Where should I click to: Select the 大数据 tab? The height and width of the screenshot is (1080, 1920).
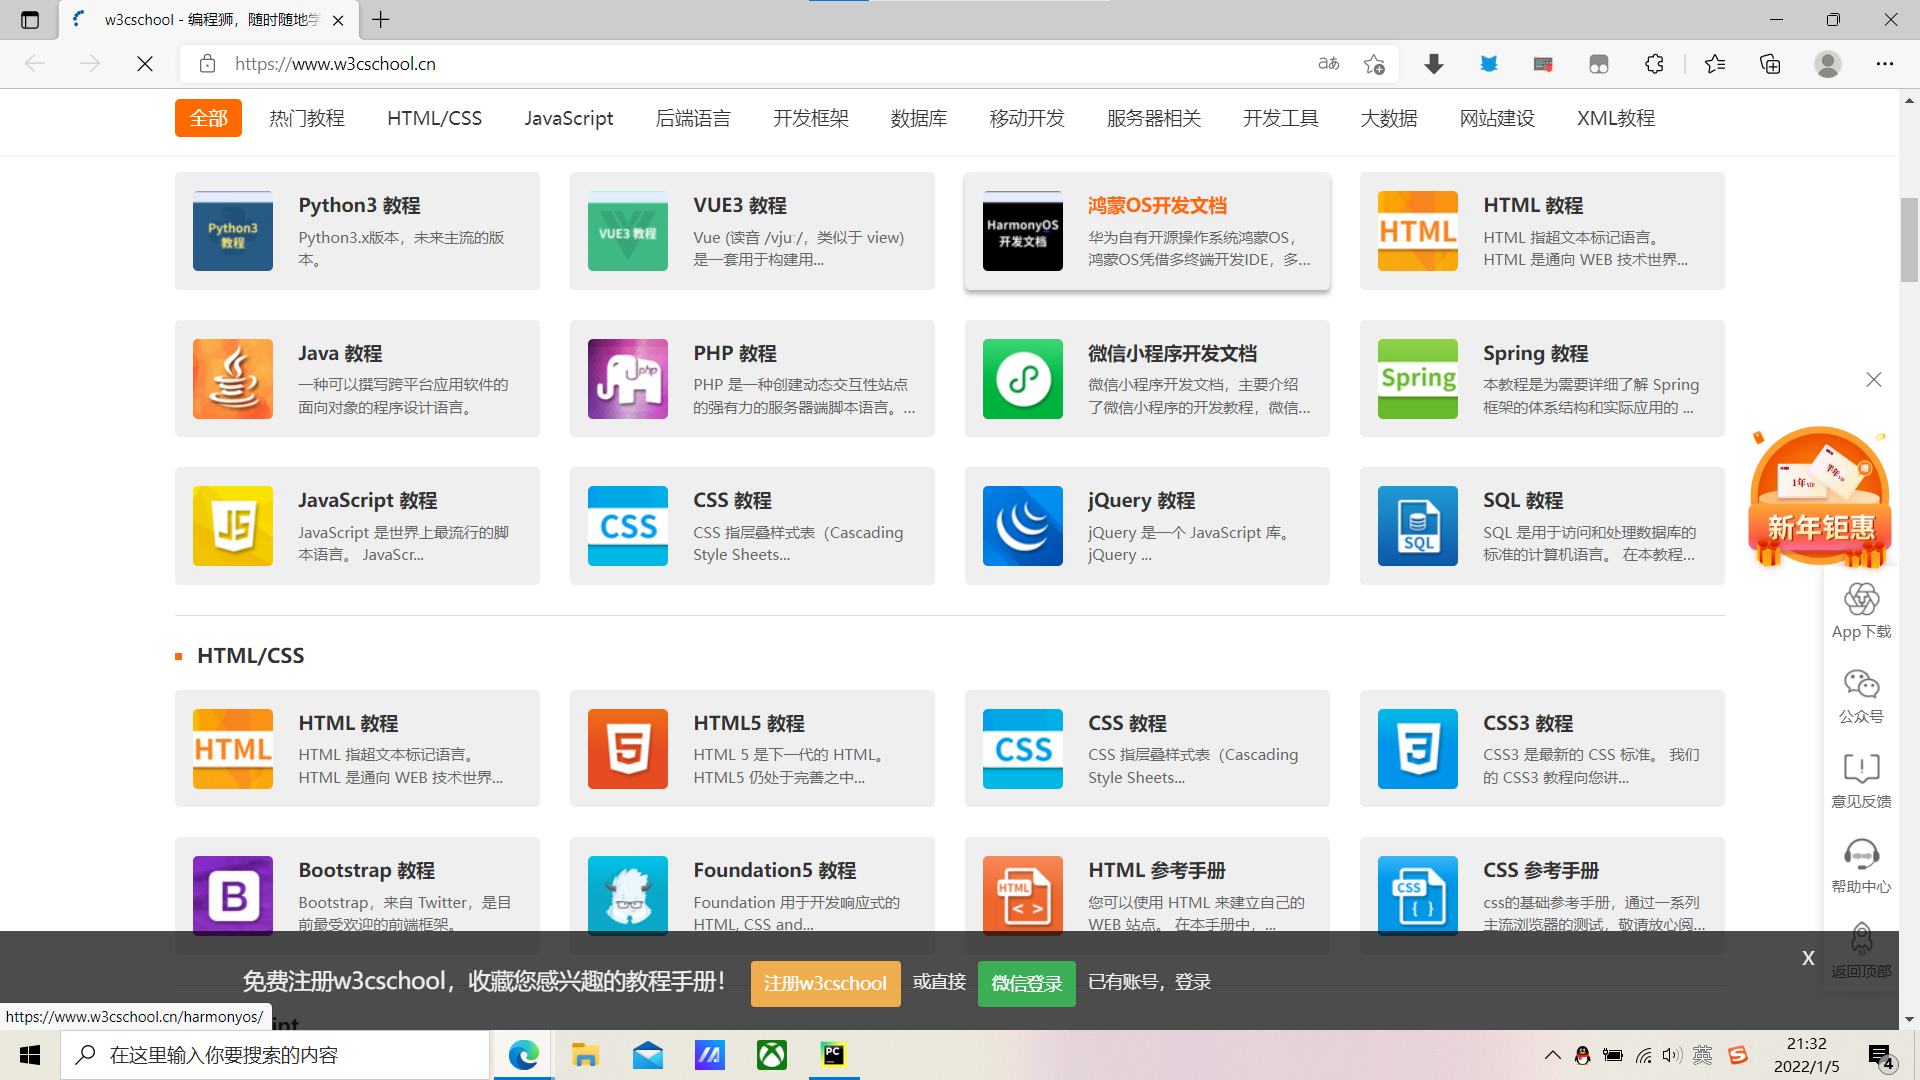point(1389,118)
